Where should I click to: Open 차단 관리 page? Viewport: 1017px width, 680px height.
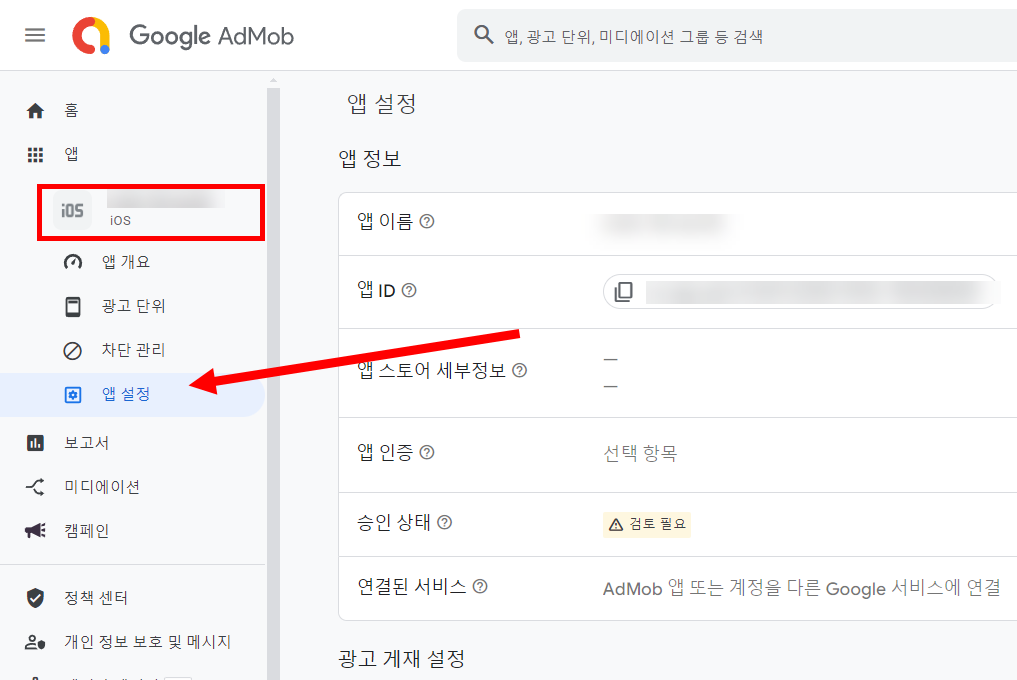133,350
